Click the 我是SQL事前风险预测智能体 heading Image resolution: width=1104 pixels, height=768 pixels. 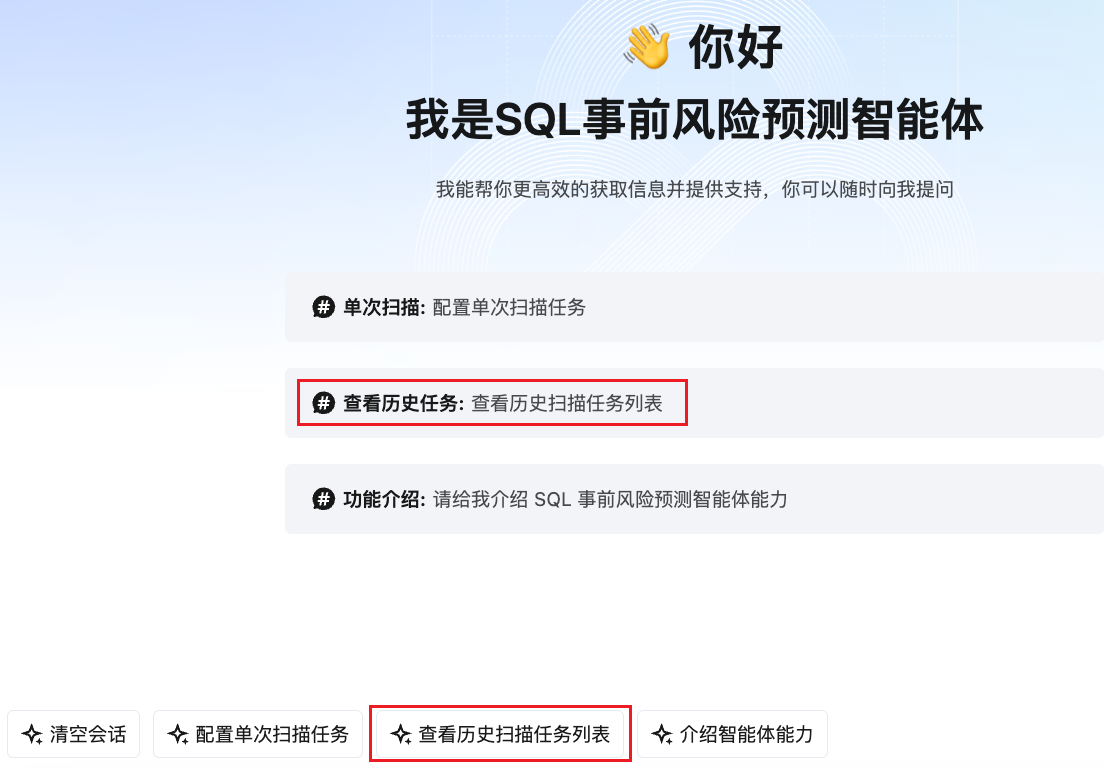tap(694, 119)
